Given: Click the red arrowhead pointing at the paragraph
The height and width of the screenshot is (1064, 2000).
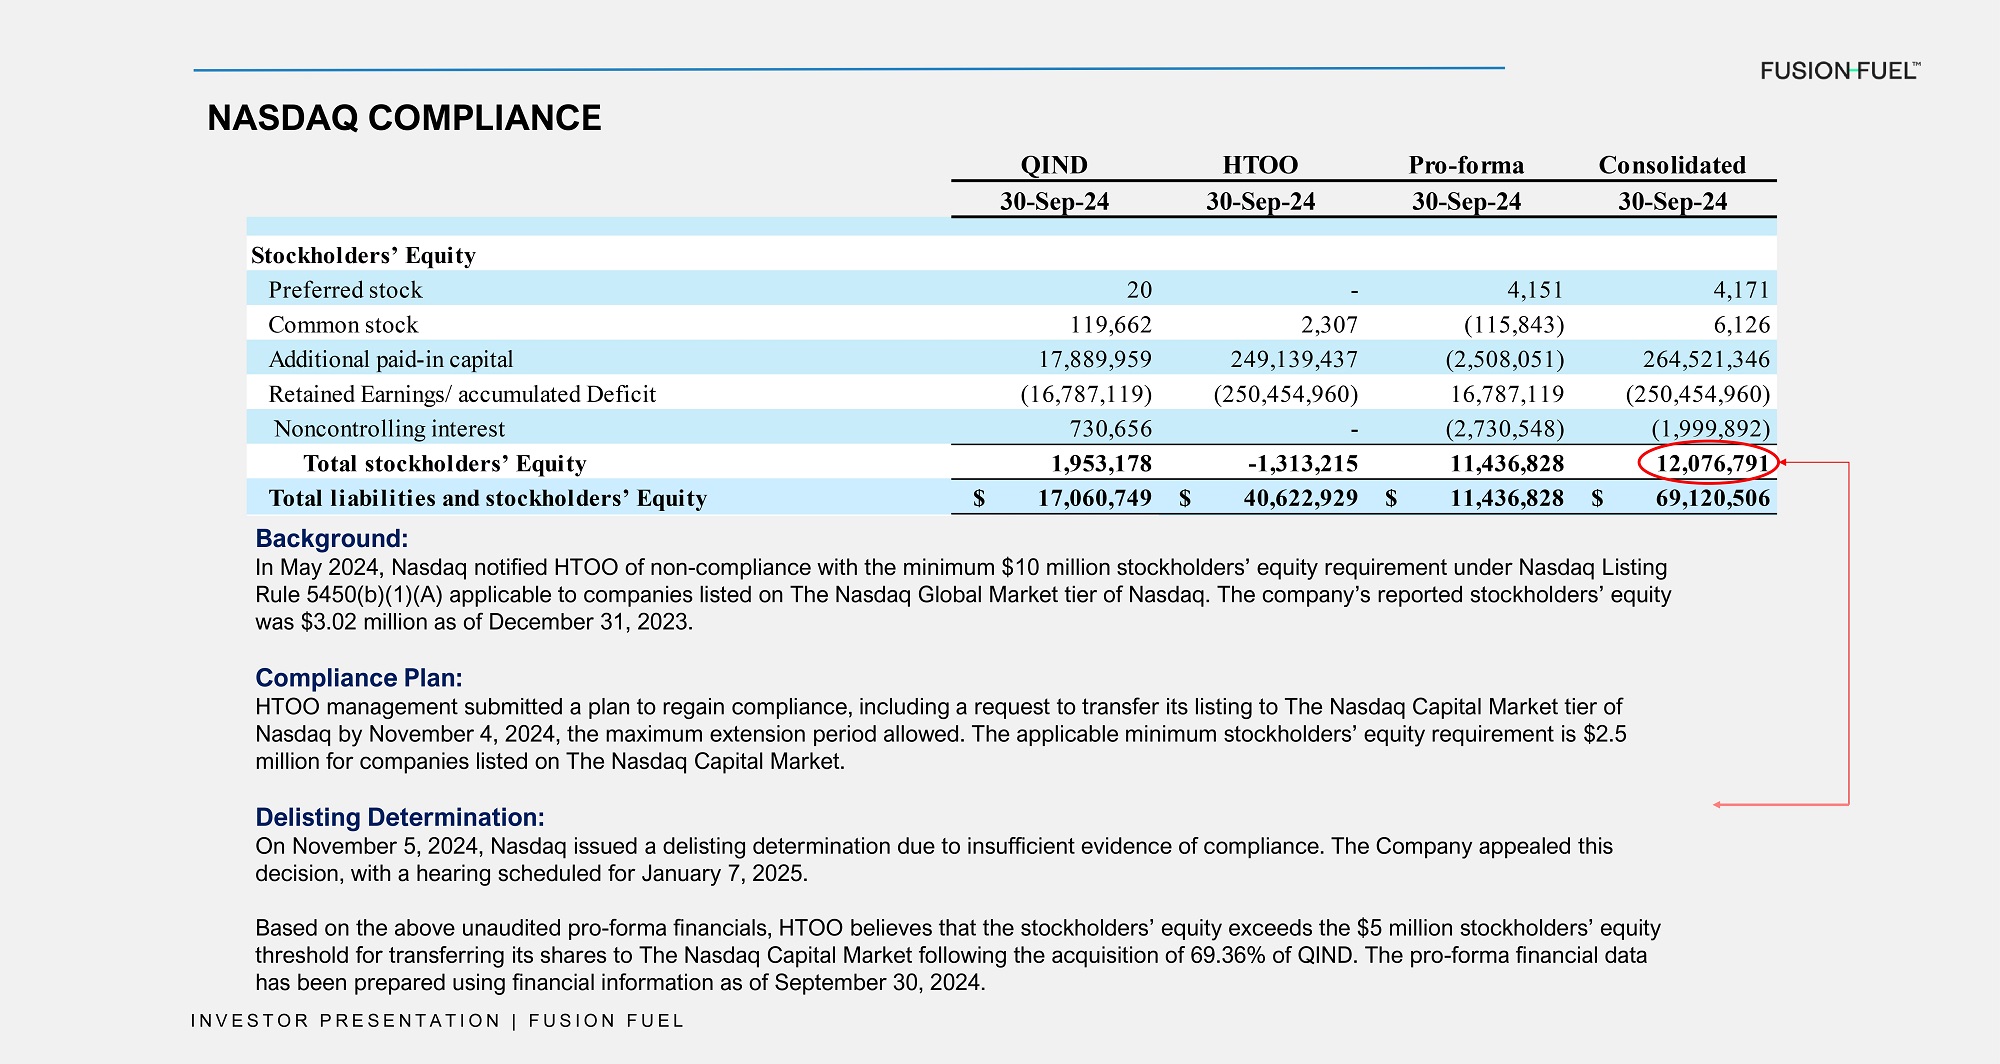Looking at the screenshot, I should tap(1718, 804).
